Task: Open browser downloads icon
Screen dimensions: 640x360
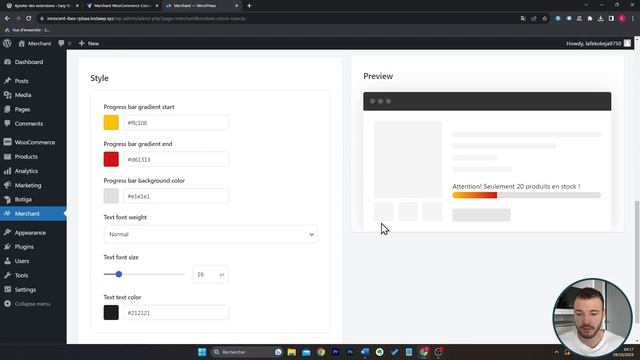Action: [600, 18]
